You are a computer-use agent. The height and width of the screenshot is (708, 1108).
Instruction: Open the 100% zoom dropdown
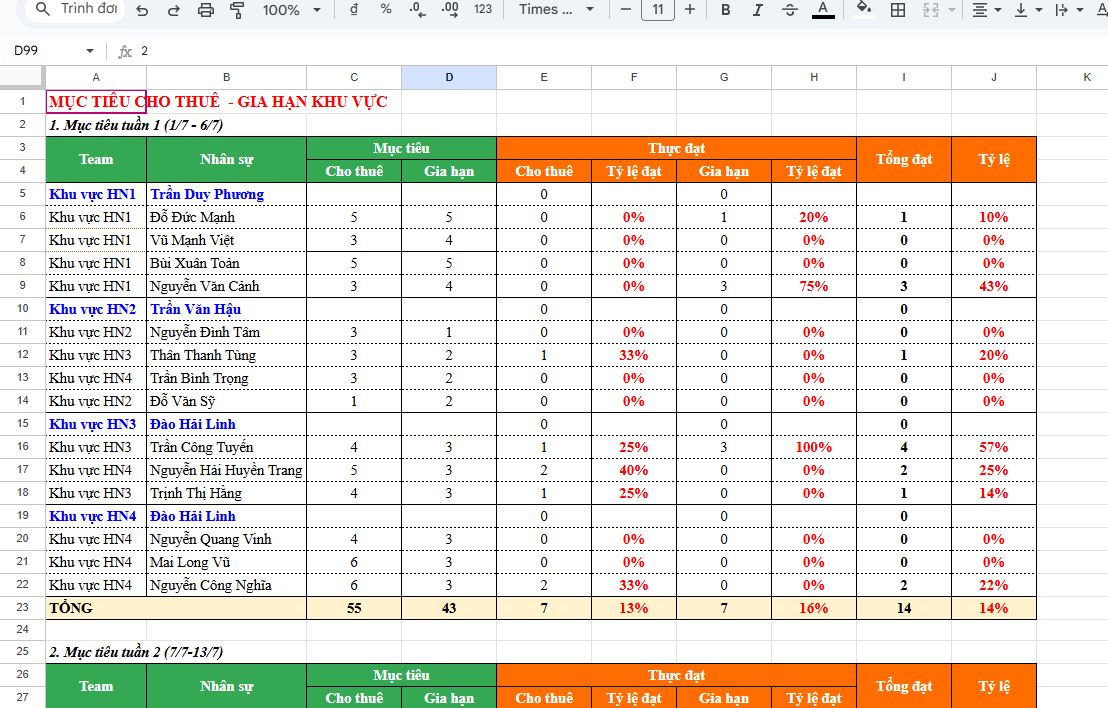coord(291,10)
